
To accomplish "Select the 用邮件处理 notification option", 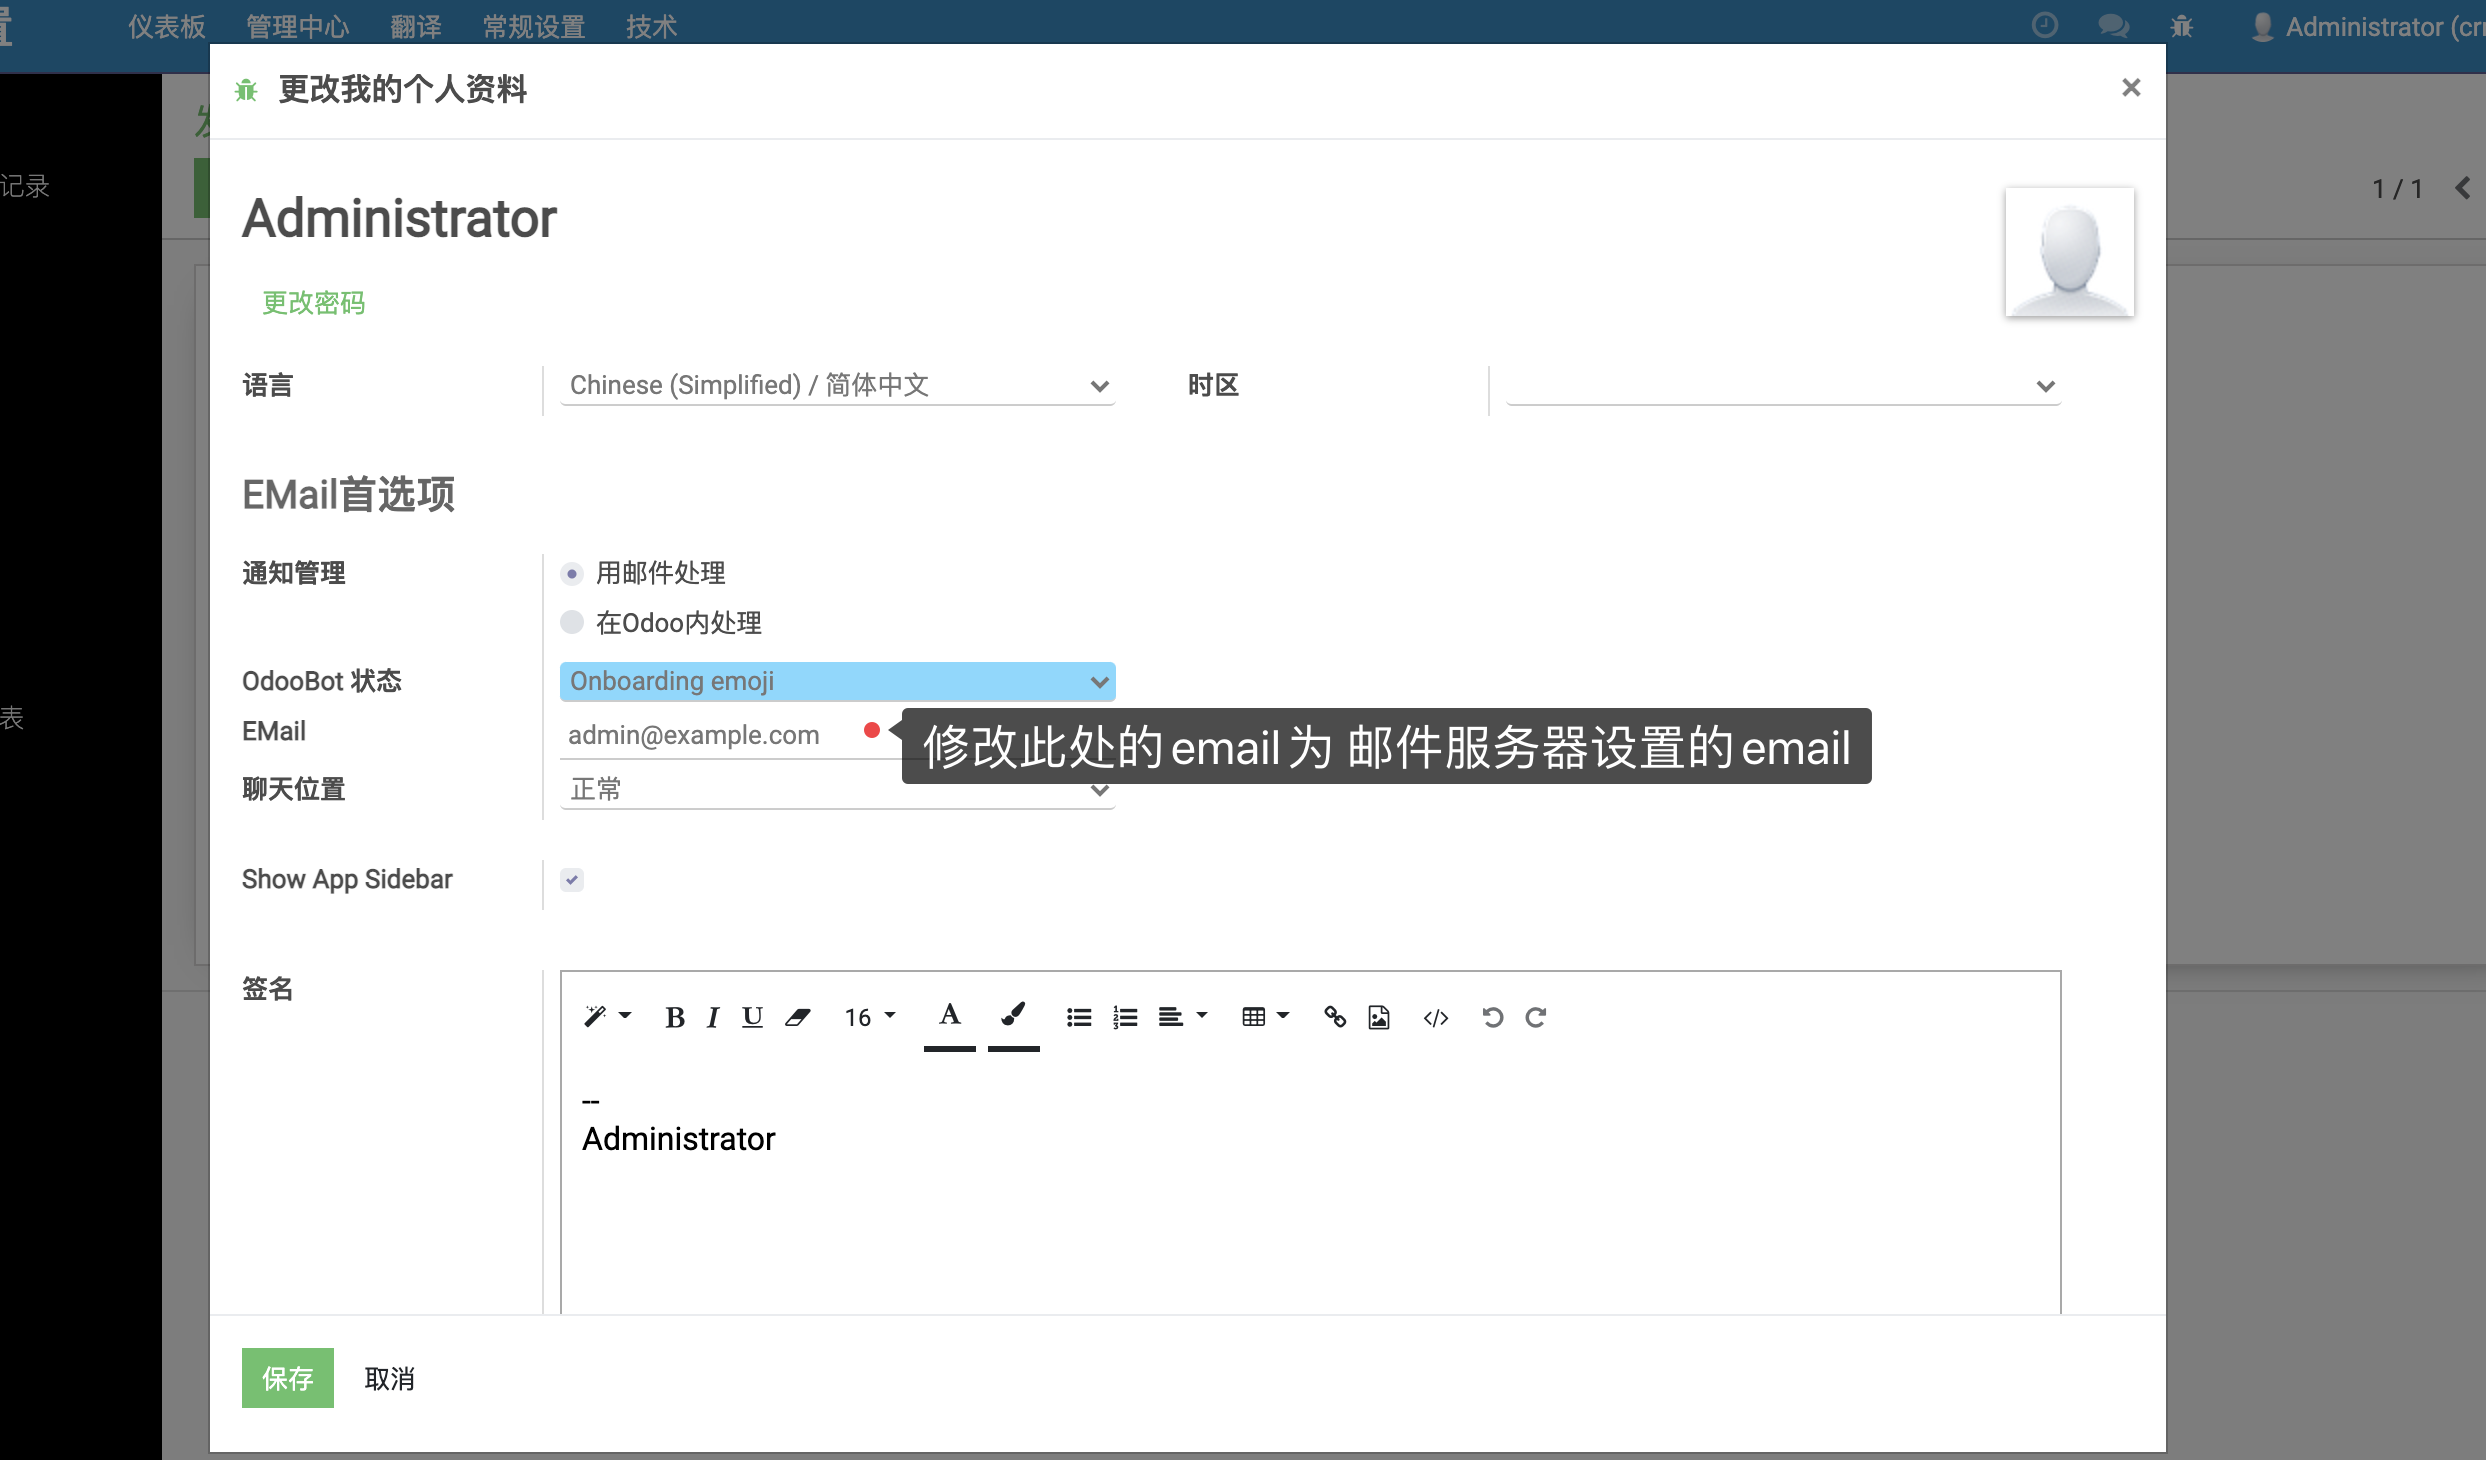I will click(572, 573).
